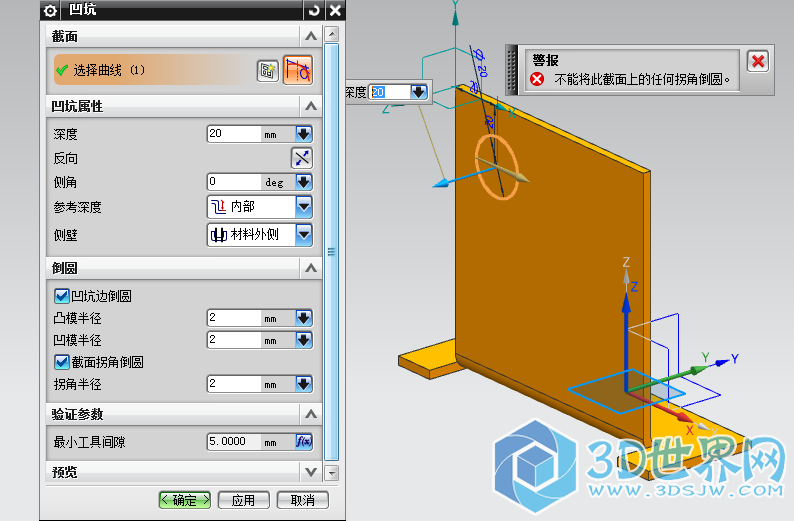Click the 应用 button

(x=244, y=500)
